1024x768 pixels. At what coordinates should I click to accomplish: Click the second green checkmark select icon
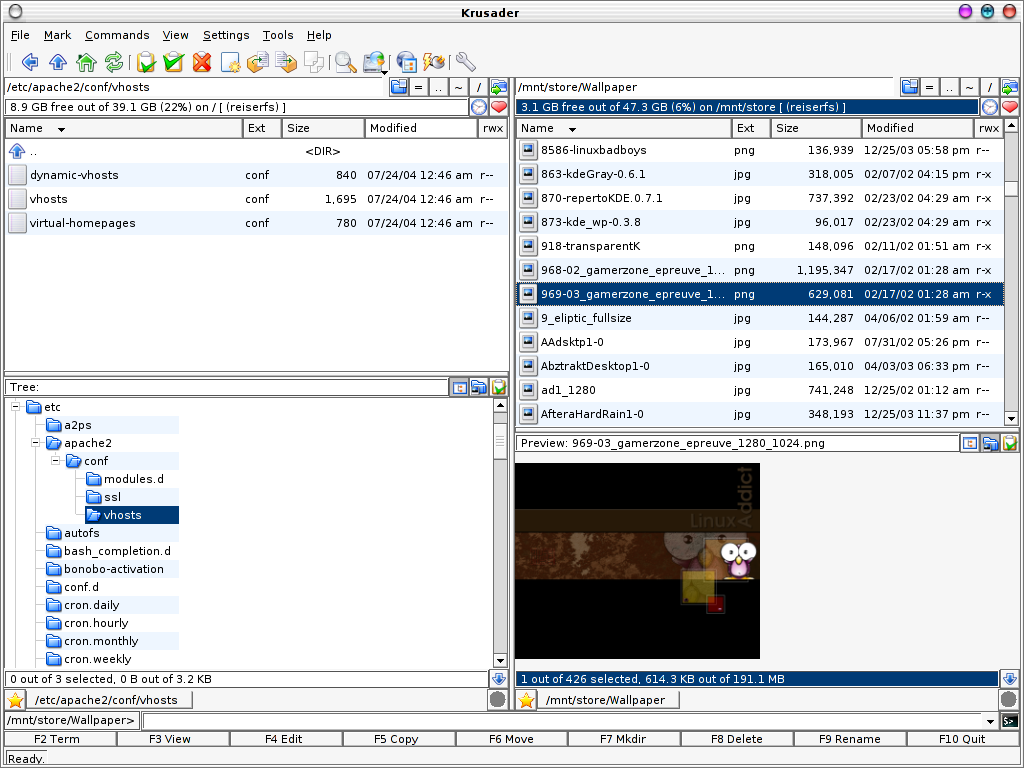tap(174, 62)
